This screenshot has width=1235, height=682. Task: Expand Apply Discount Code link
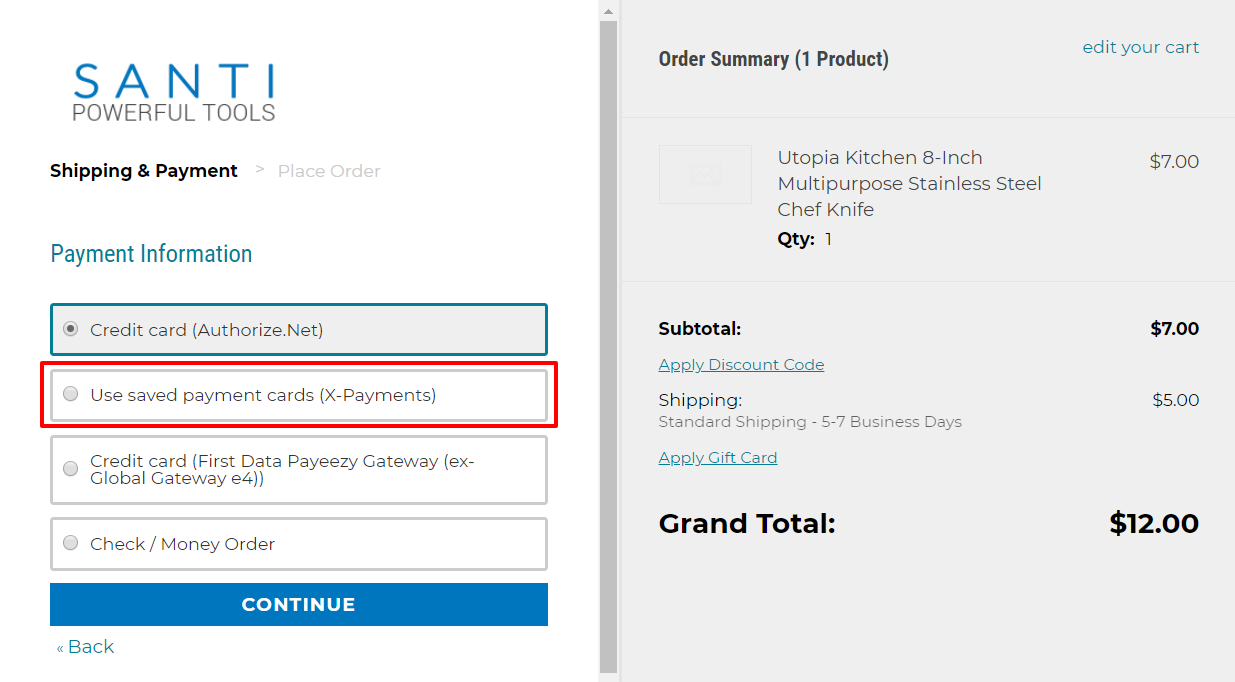pyautogui.click(x=741, y=365)
